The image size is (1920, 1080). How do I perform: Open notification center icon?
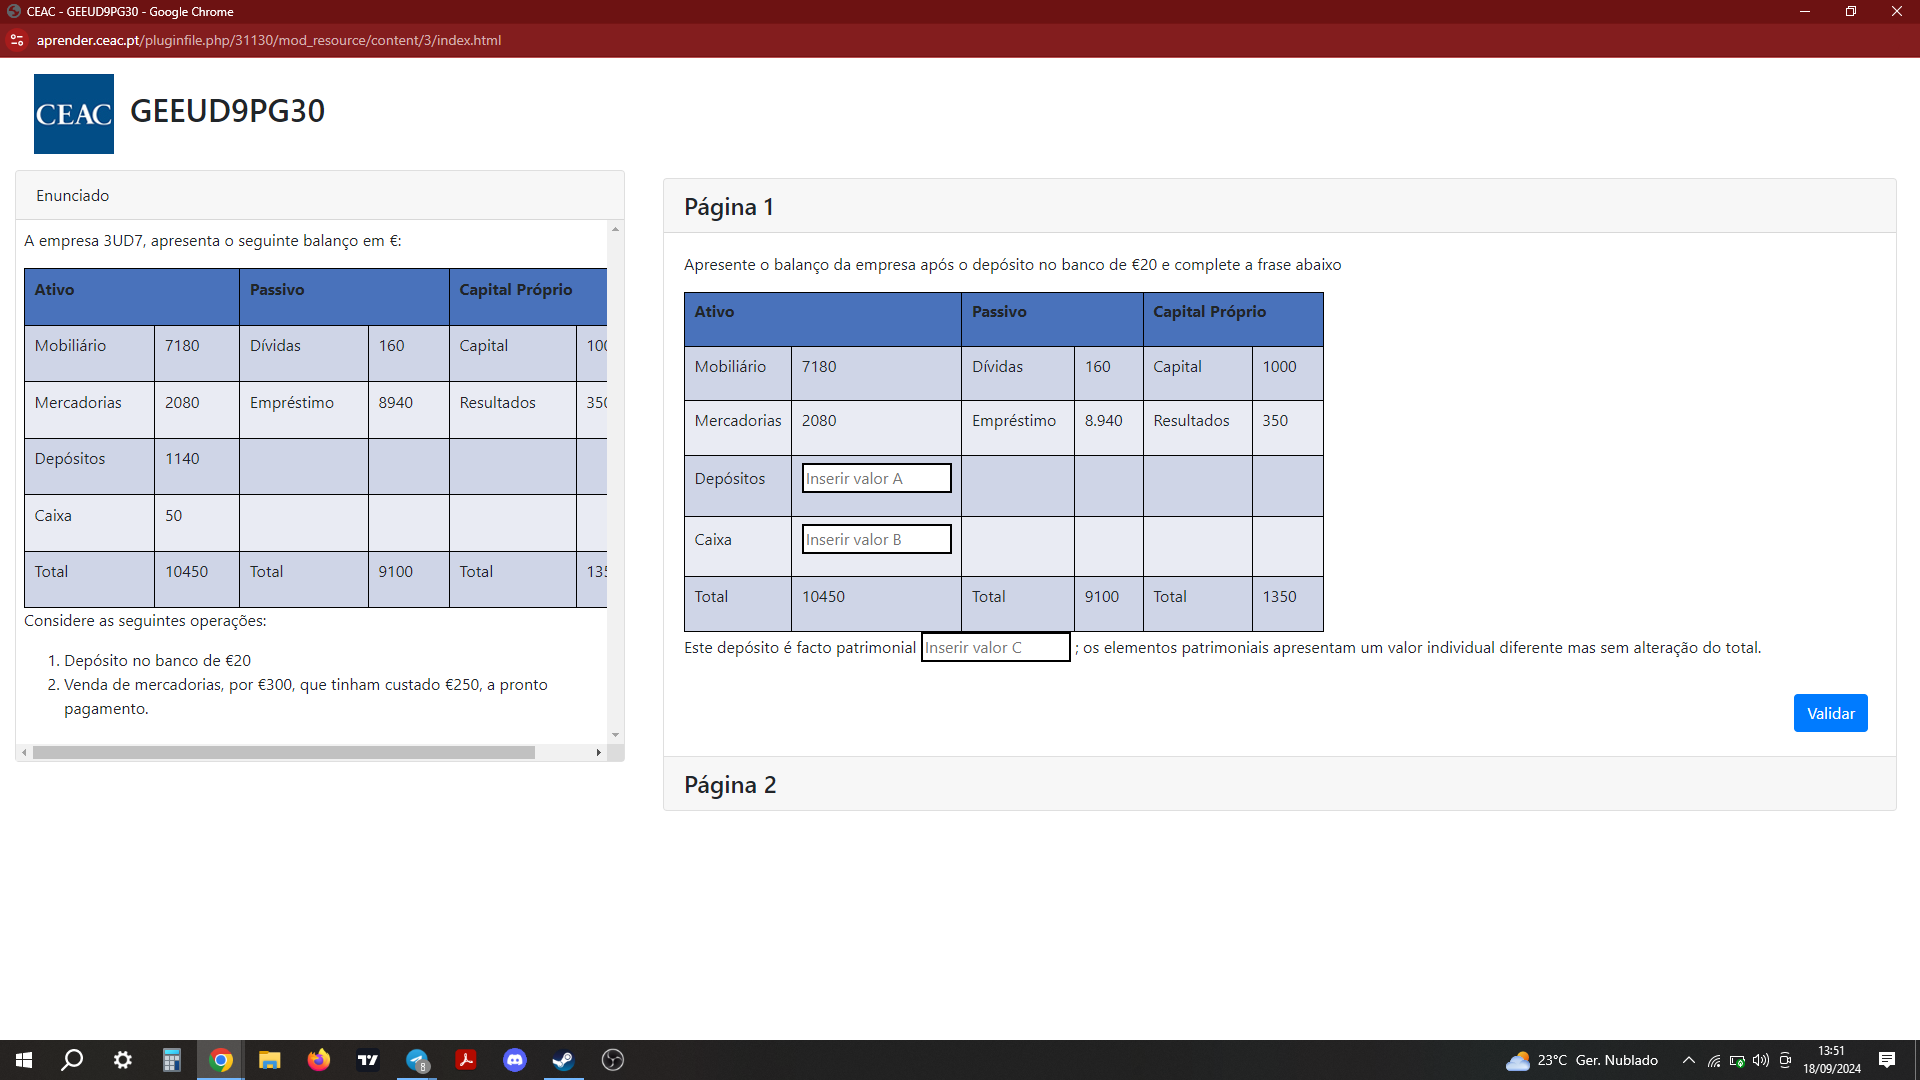point(1887,1060)
